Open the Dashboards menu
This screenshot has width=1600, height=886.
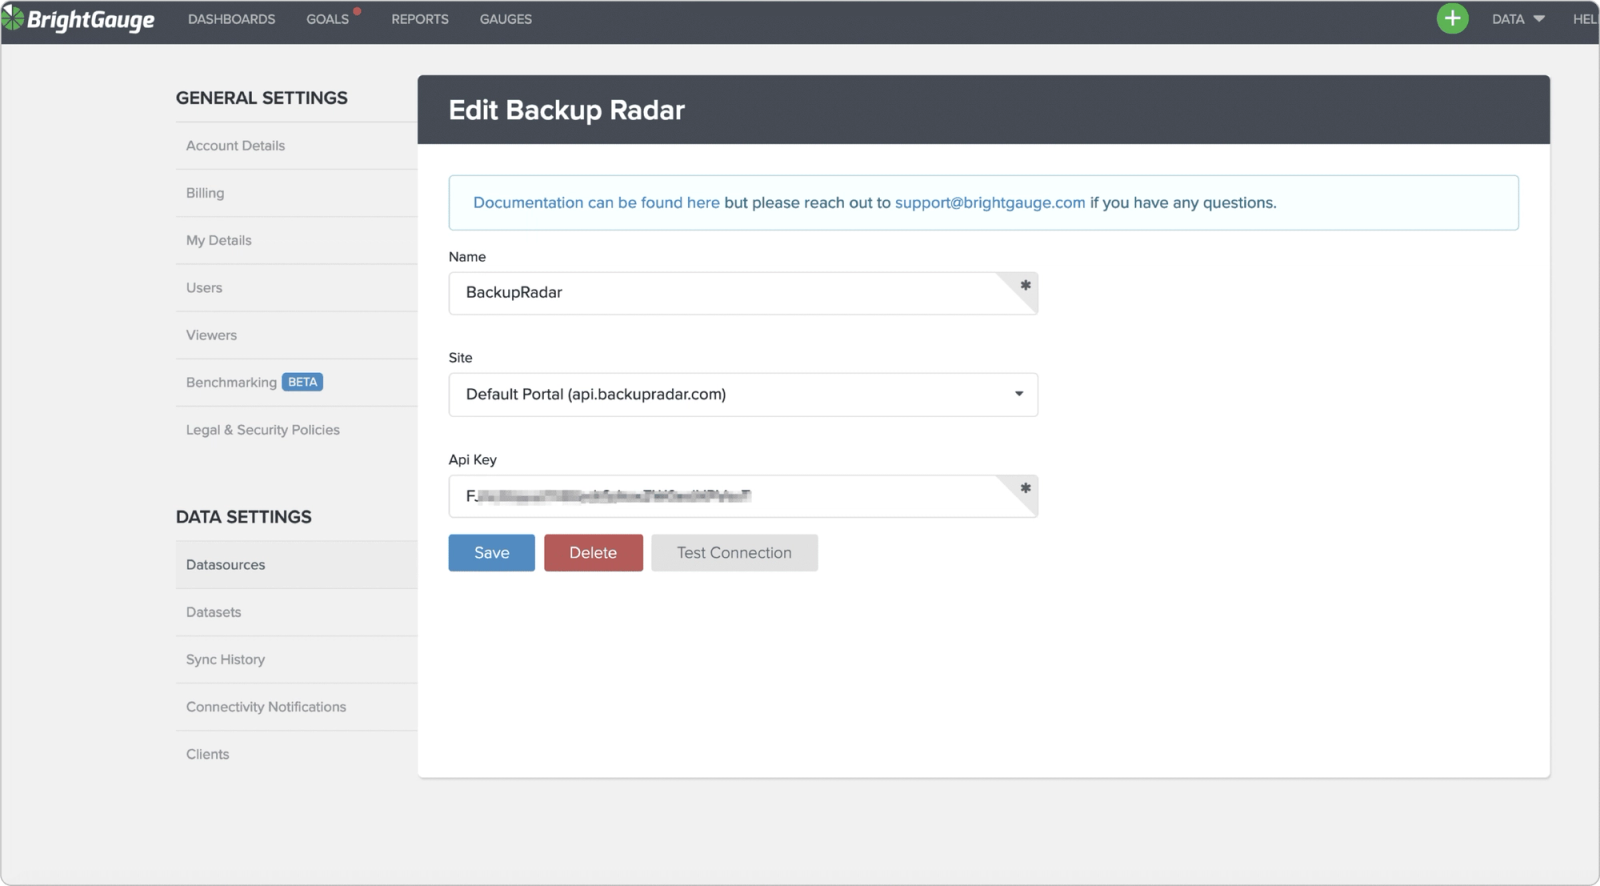[x=231, y=19]
